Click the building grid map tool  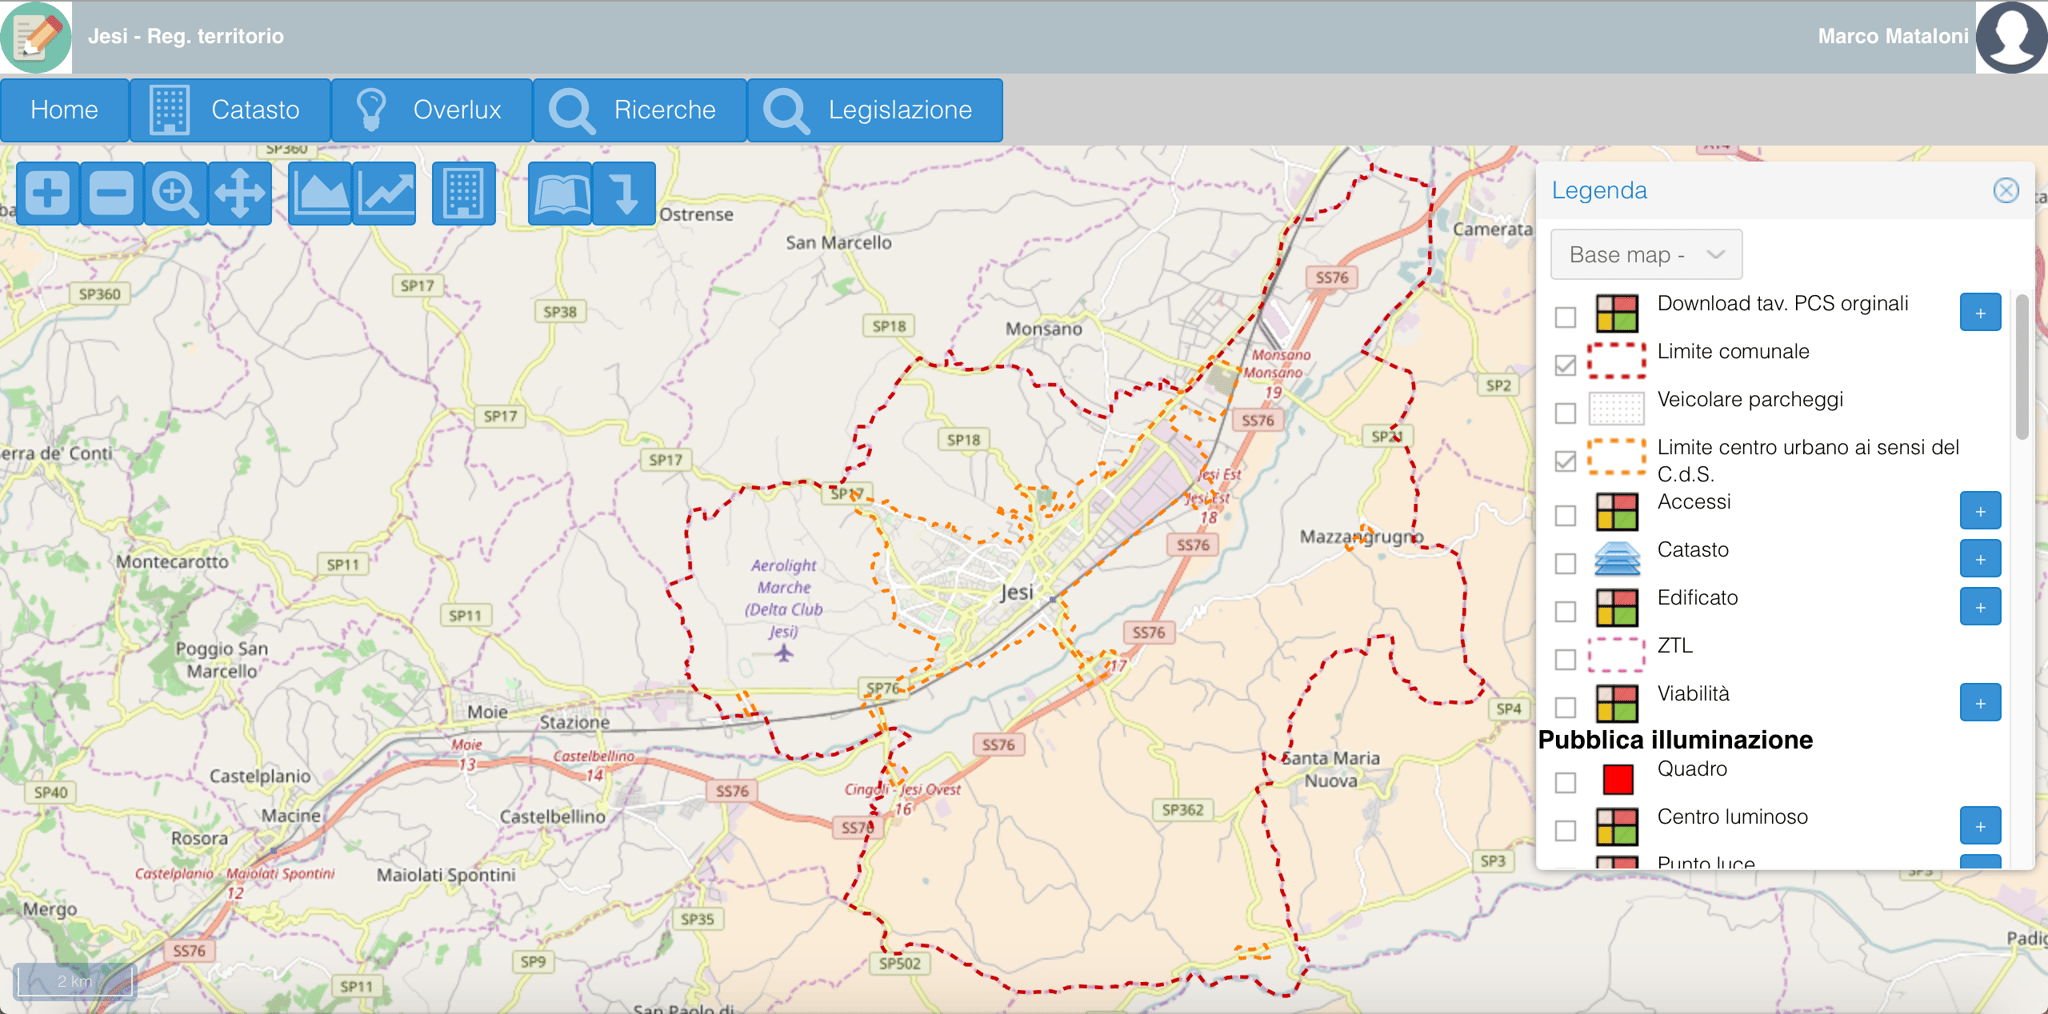[x=463, y=193]
